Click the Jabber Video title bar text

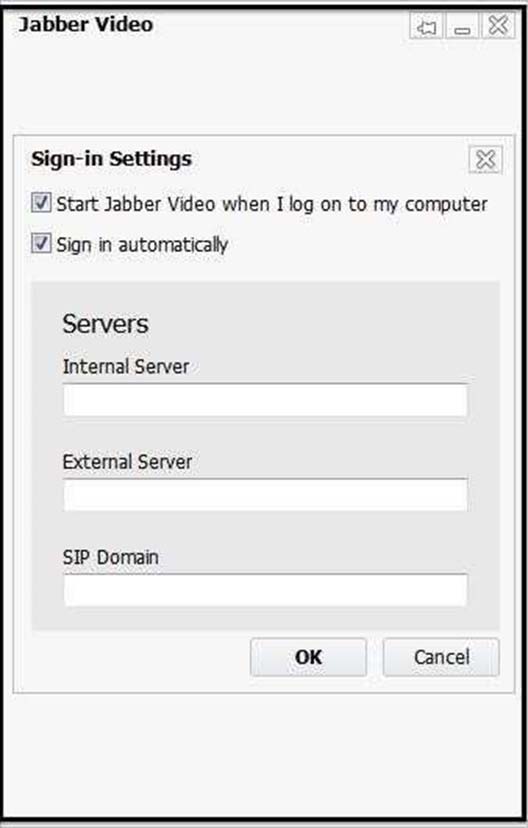[86, 24]
